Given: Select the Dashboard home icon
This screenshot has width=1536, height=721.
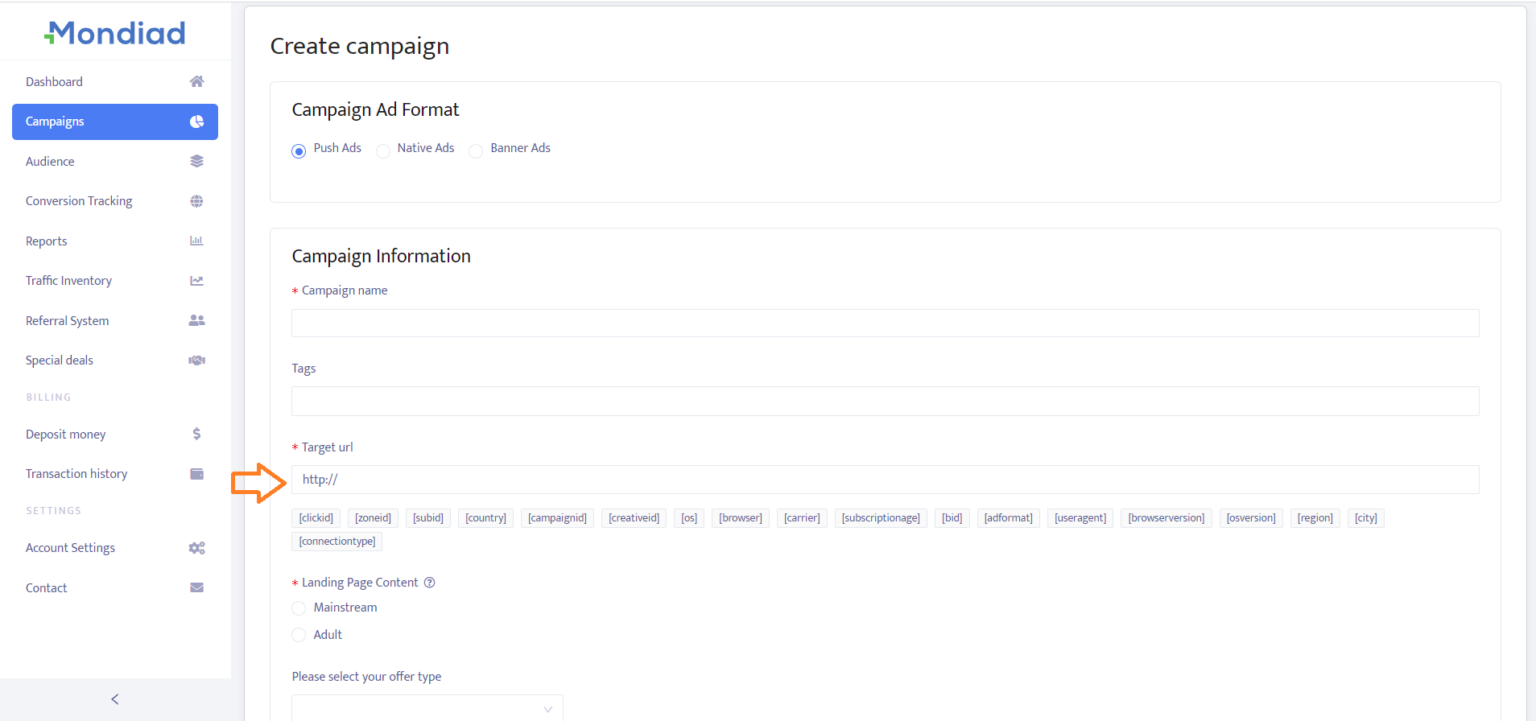Looking at the screenshot, I should pos(196,81).
